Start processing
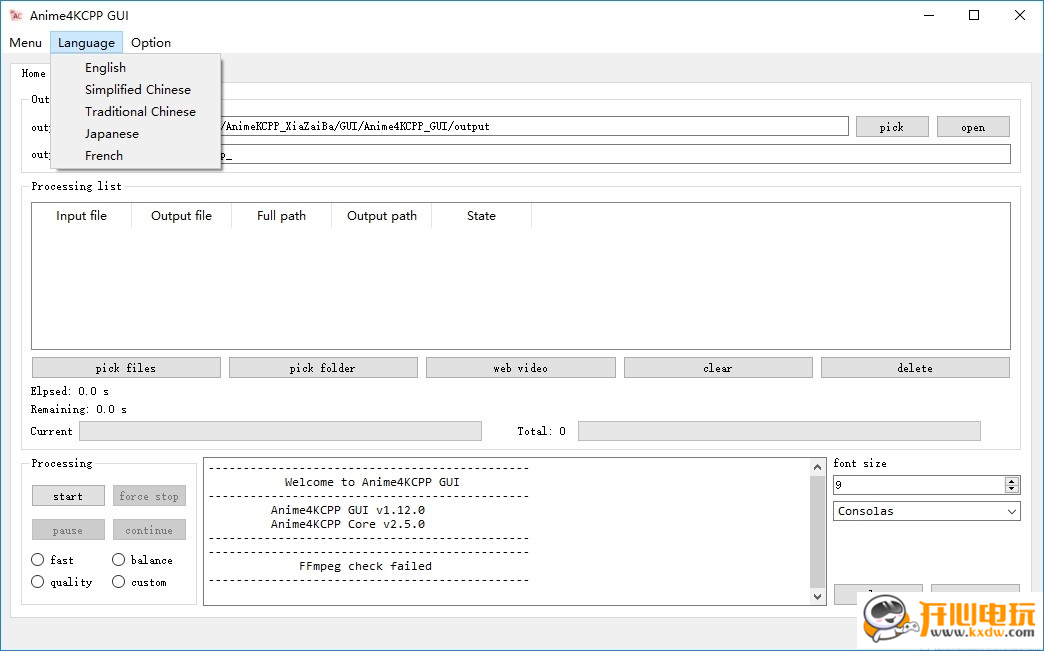The width and height of the screenshot is (1044, 651). [68, 496]
